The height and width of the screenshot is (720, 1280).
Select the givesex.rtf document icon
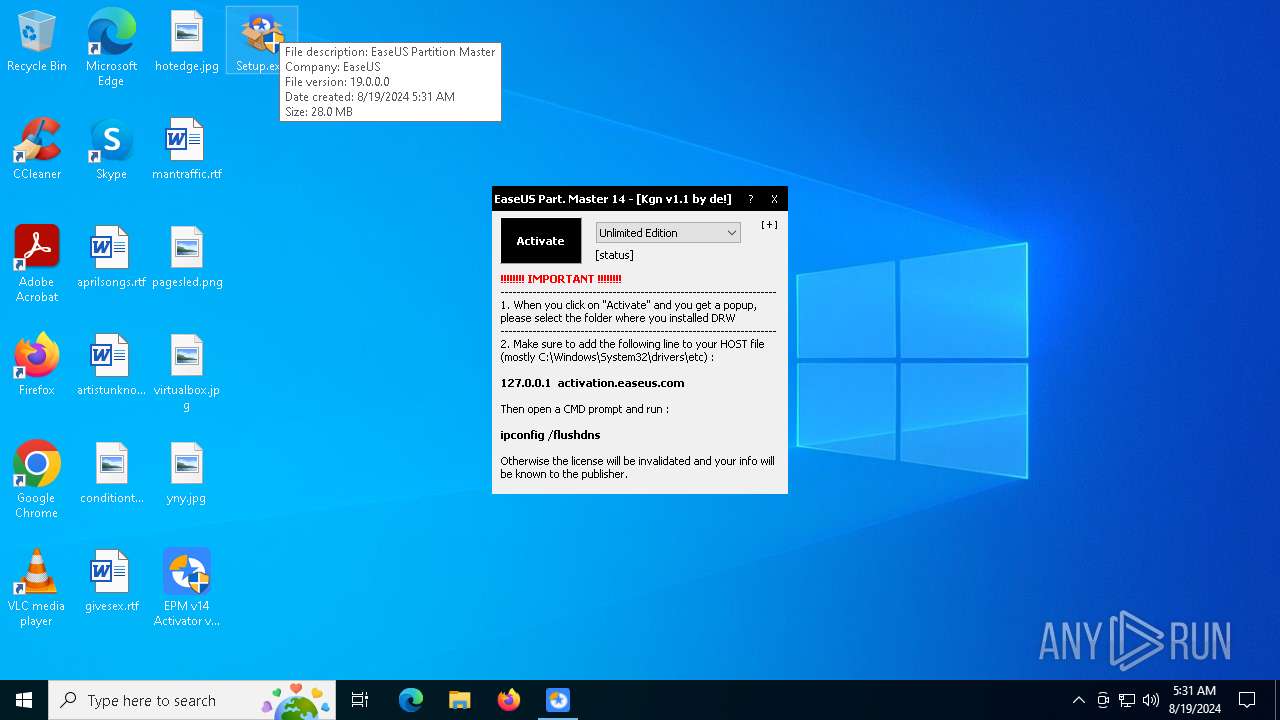(x=111, y=582)
